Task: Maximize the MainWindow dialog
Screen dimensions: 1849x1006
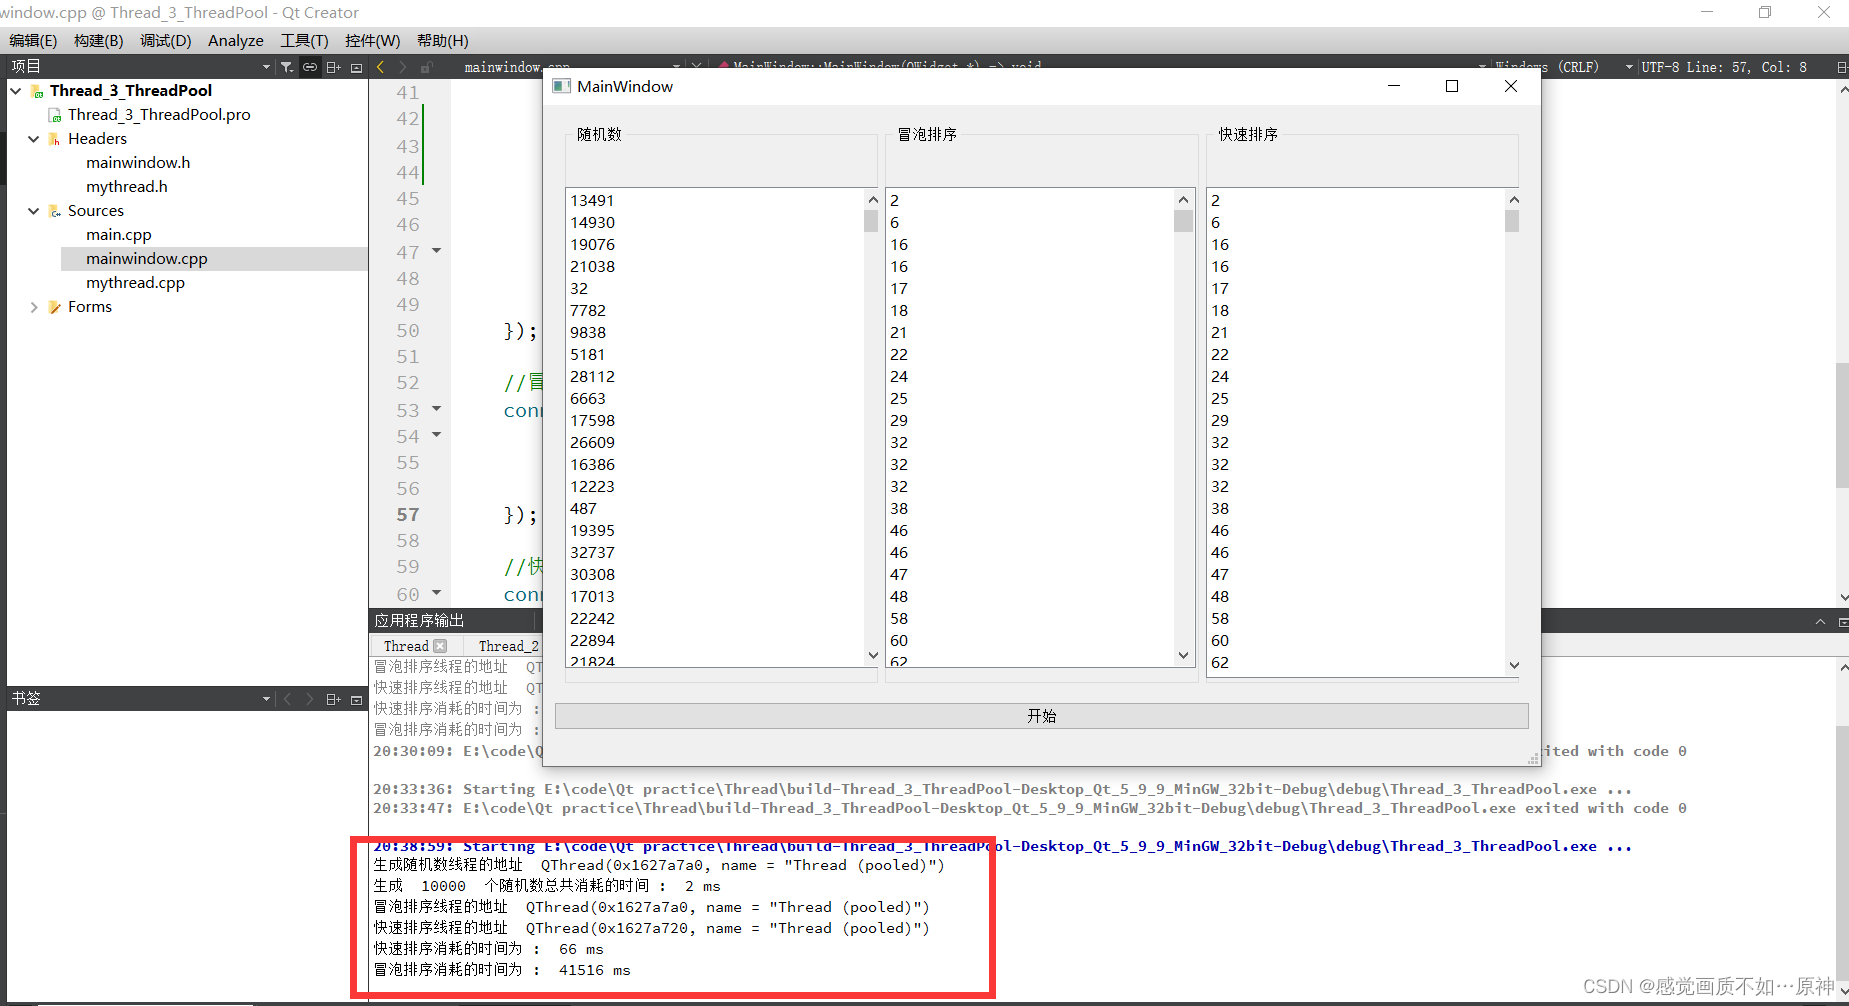Action: coord(1452,86)
